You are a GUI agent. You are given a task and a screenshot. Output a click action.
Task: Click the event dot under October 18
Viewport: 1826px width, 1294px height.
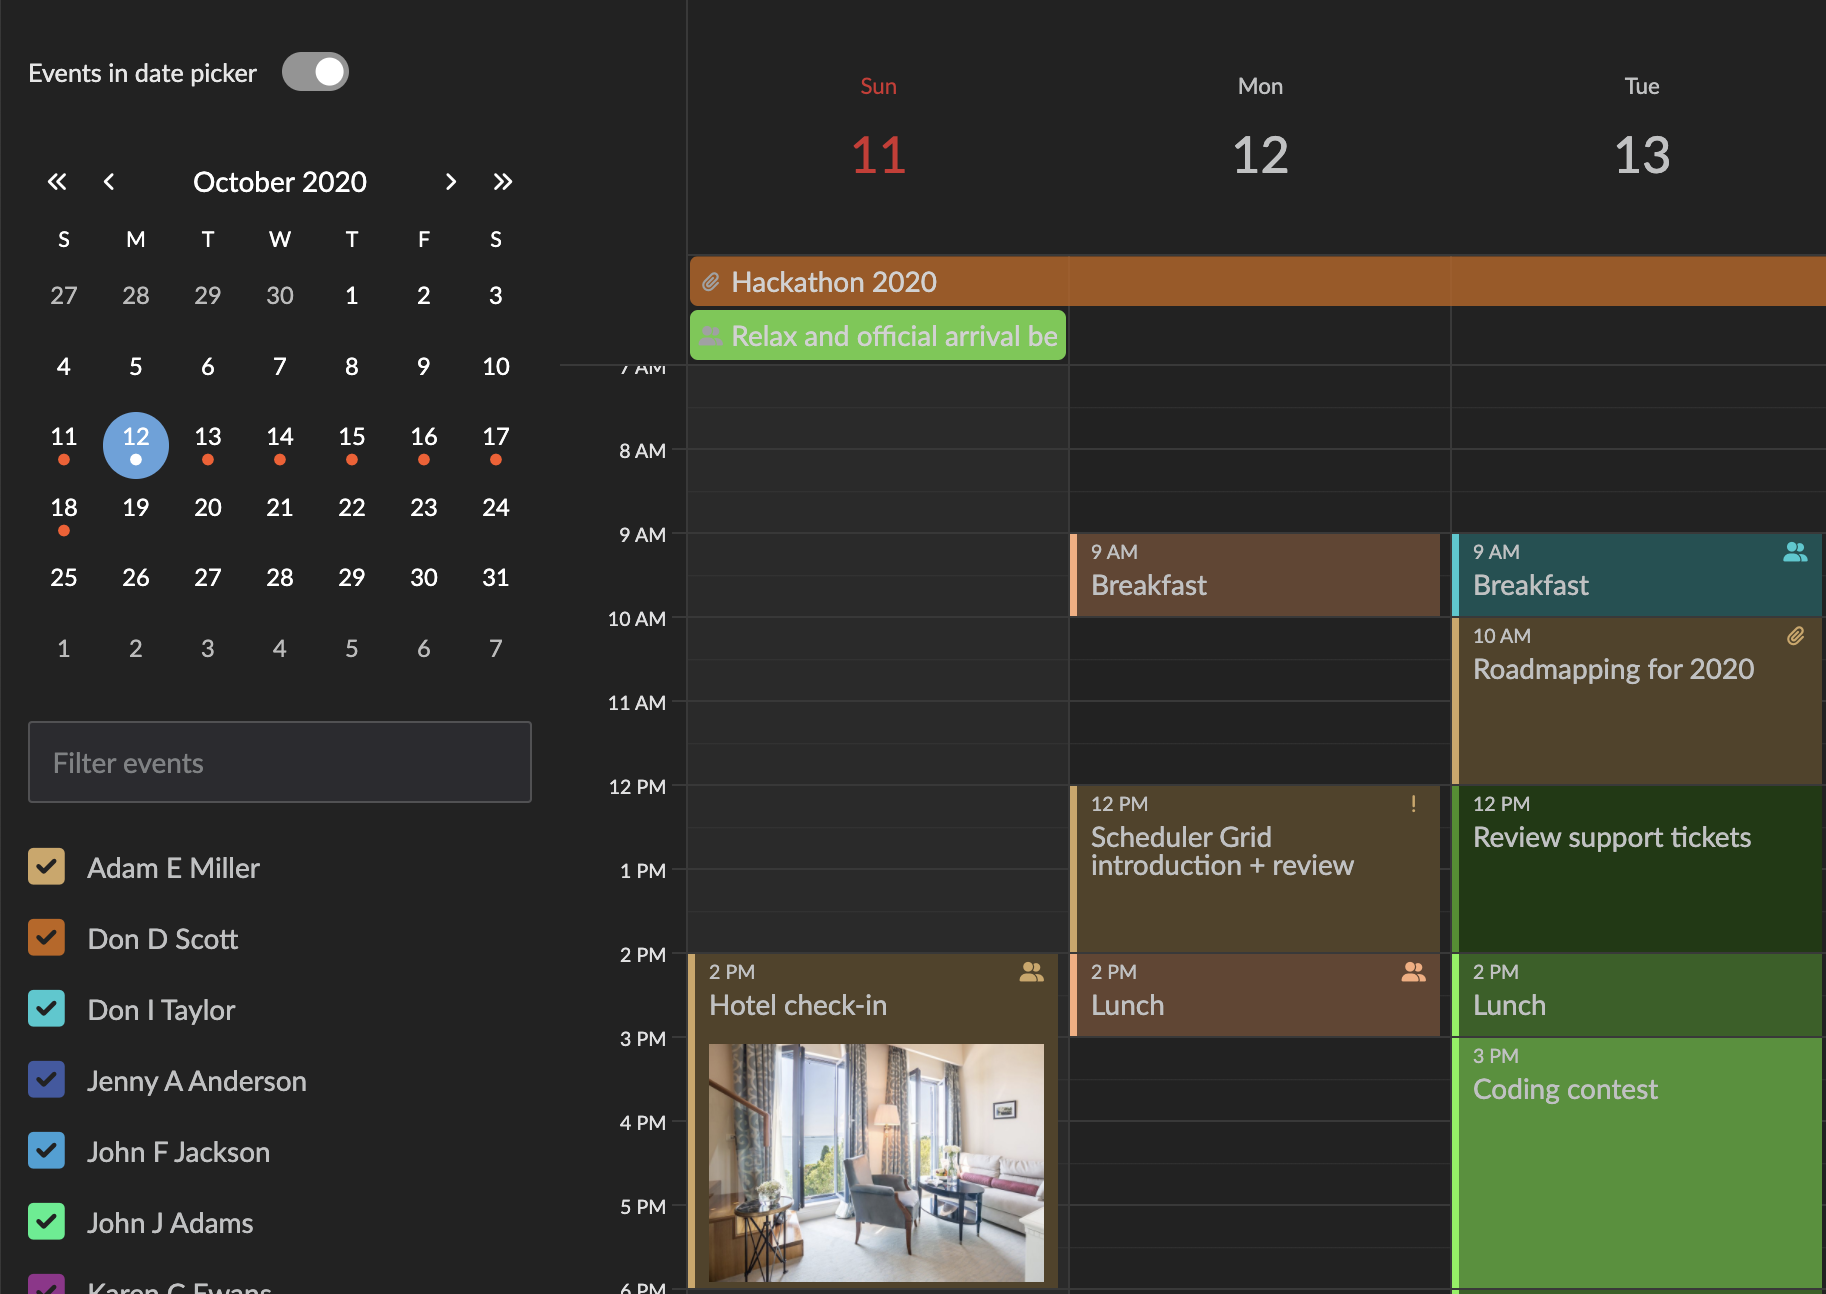click(63, 531)
